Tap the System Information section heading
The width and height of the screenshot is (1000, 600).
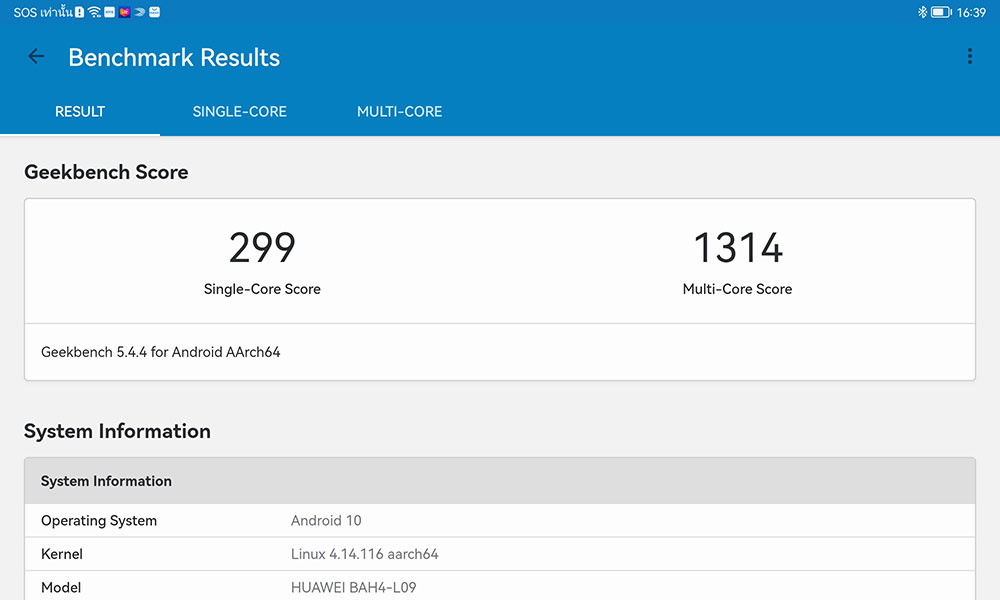click(x=117, y=431)
